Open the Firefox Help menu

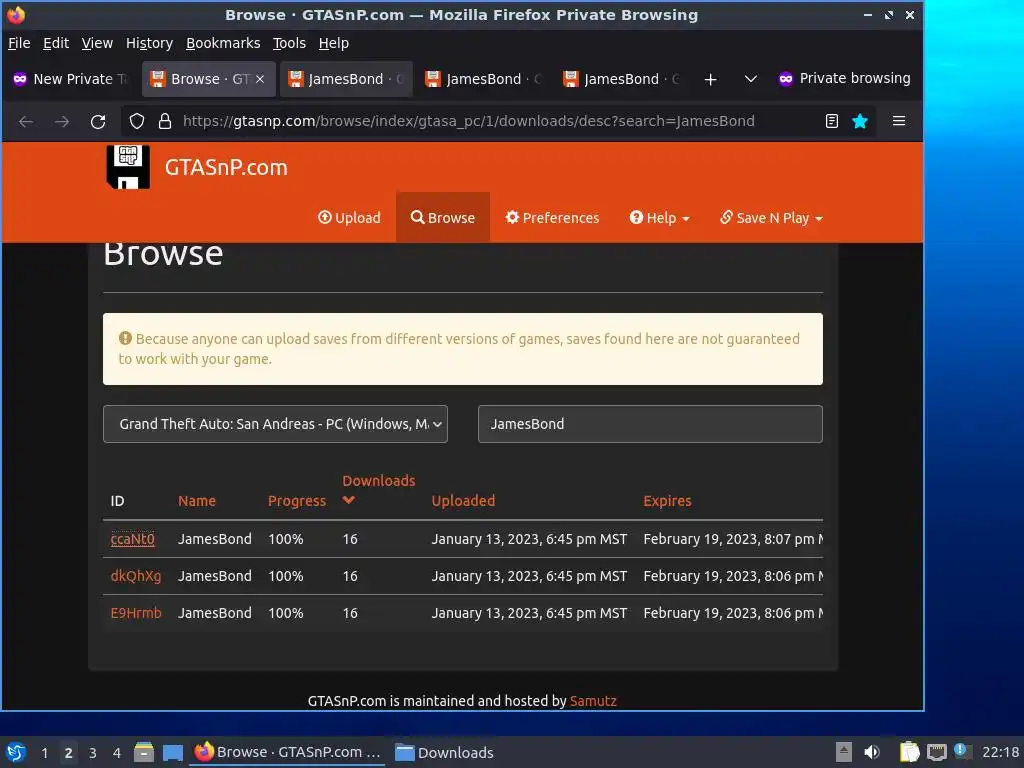[x=334, y=43]
